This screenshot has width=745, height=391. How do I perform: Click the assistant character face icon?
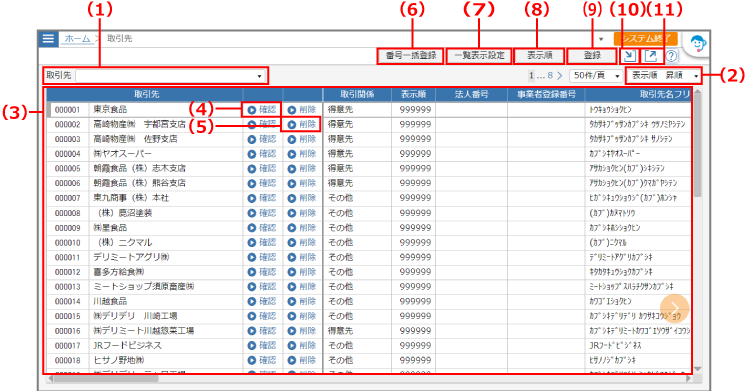697,44
